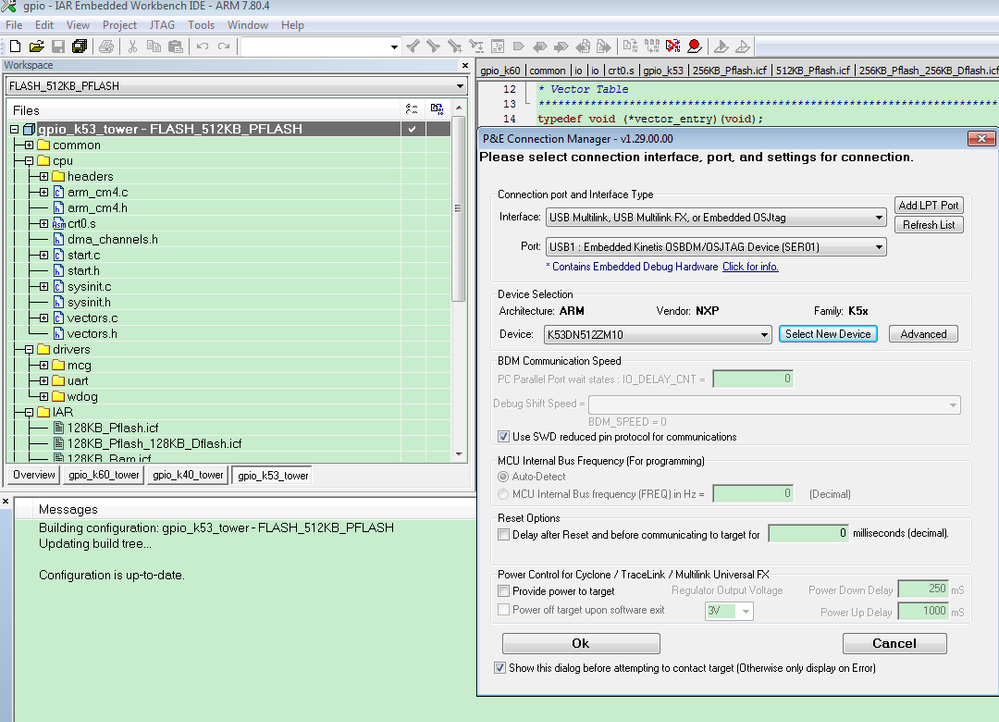This screenshot has width=999, height=722.
Task: Click the Make toolbar icon
Action: (652, 47)
